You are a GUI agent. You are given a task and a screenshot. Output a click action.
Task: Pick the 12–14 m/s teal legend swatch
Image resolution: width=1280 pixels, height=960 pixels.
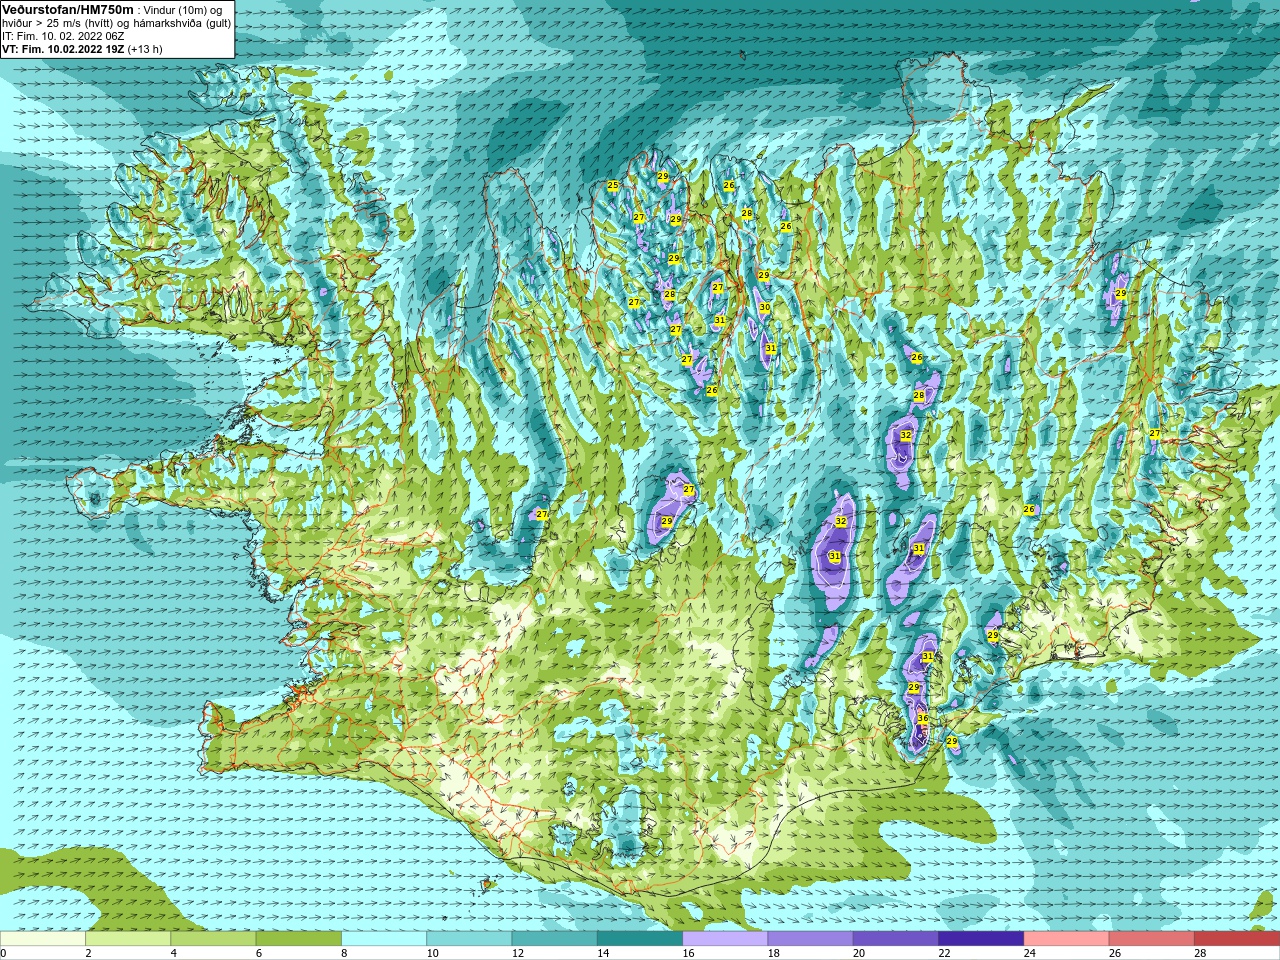click(x=555, y=939)
